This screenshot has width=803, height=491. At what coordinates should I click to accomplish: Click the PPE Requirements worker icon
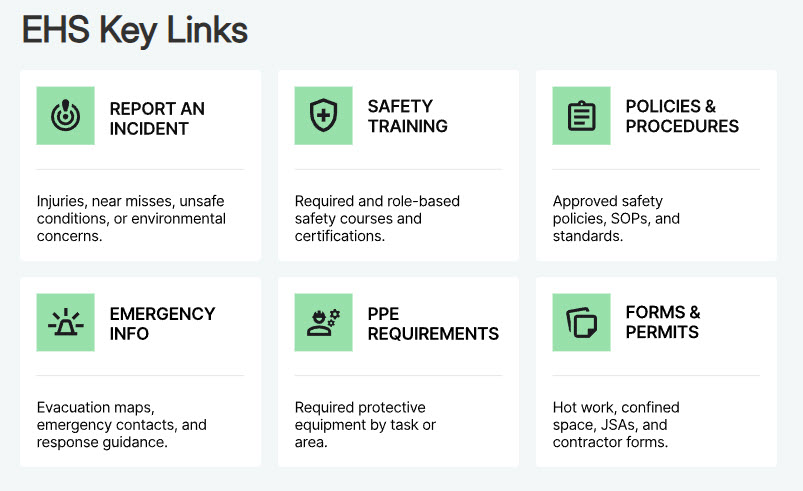323,322
